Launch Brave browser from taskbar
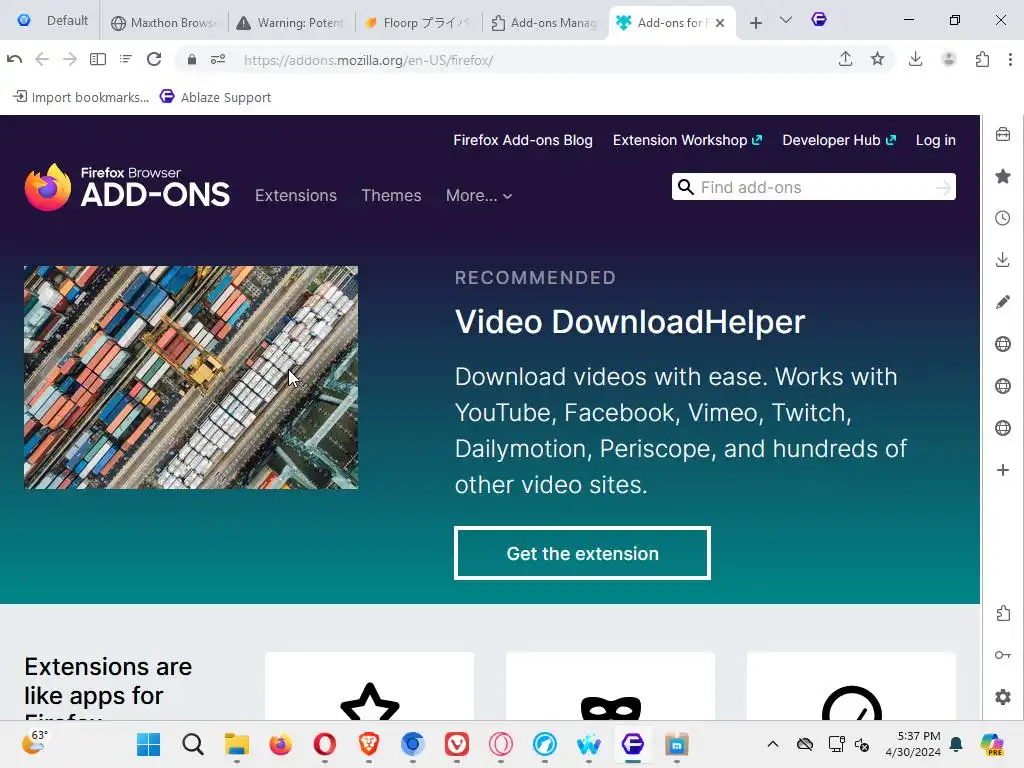1024x768 pixels. point(369,744)
